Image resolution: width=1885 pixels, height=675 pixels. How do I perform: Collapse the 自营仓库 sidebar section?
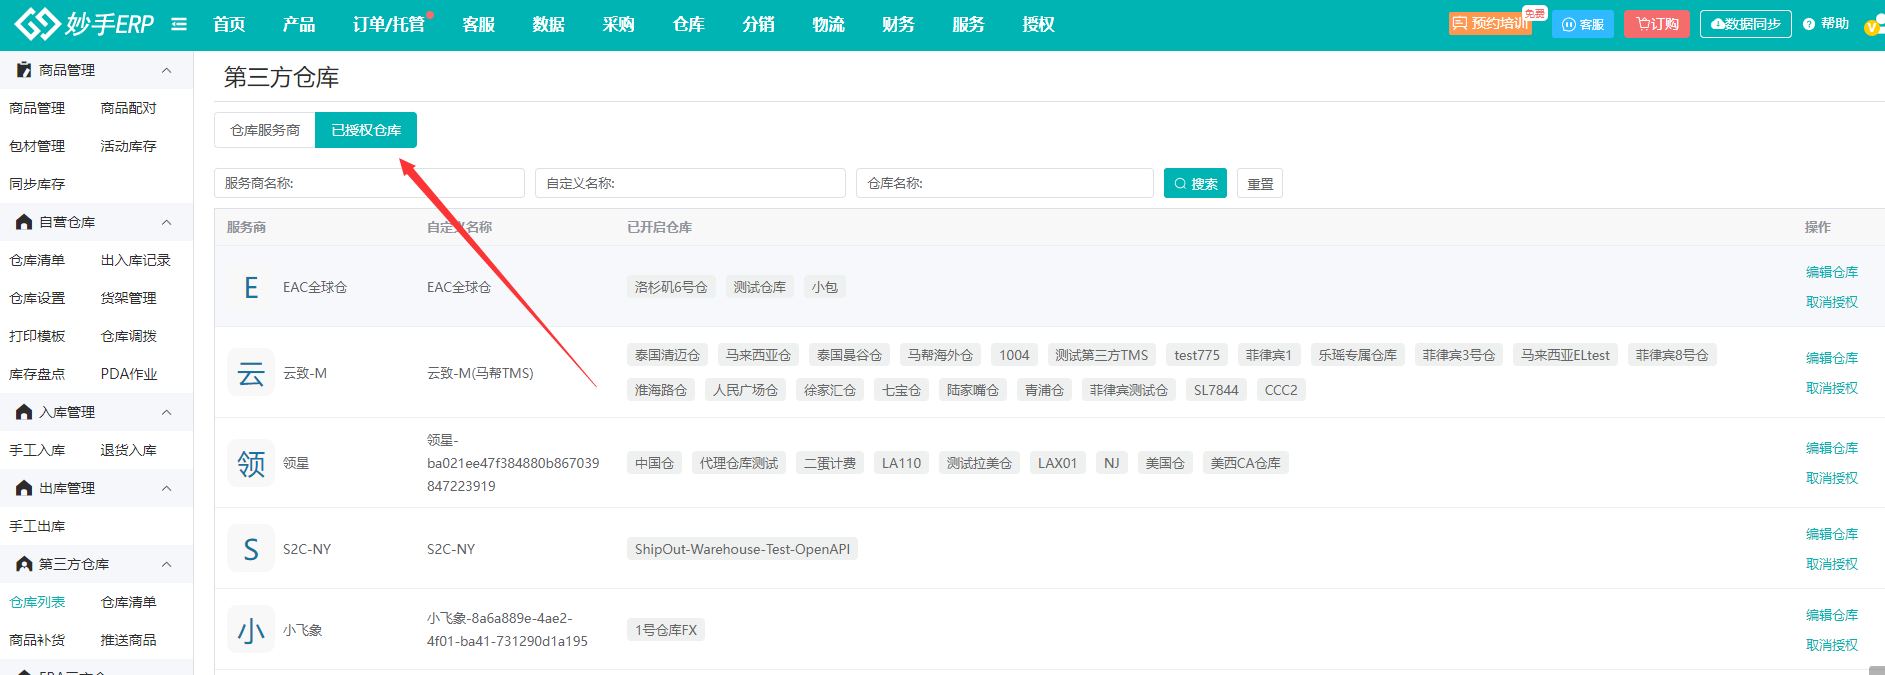pyautogui.click(x=166, y=222)
